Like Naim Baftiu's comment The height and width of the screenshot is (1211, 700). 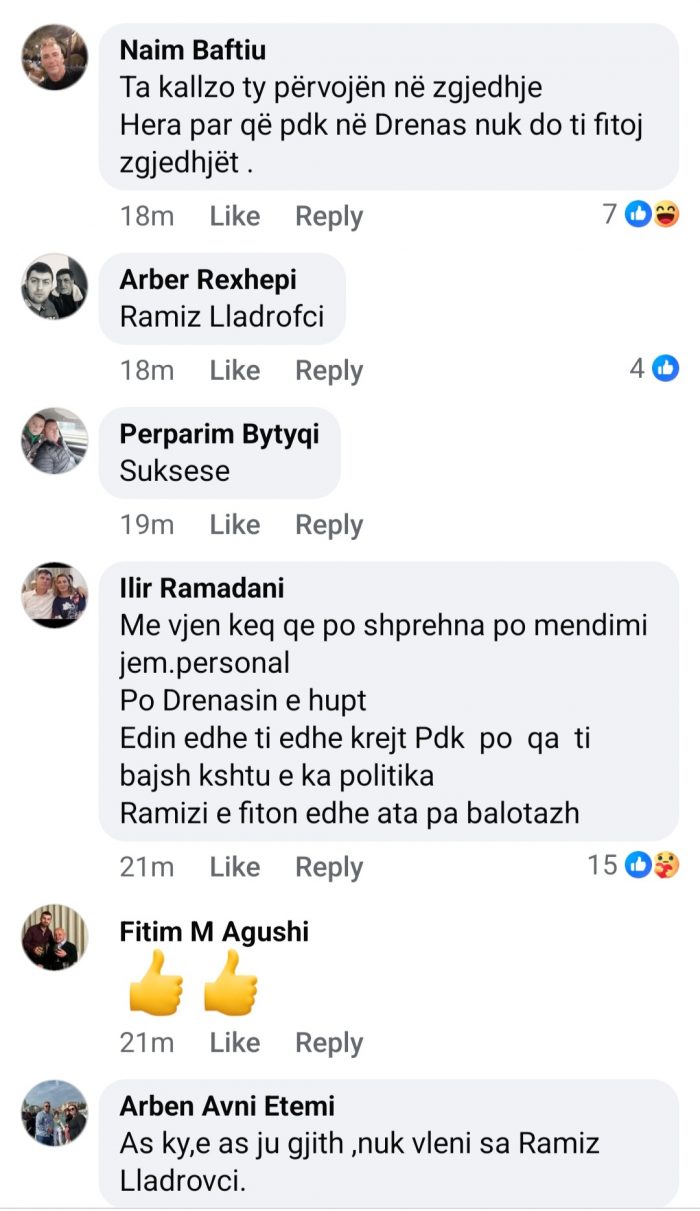234,216
